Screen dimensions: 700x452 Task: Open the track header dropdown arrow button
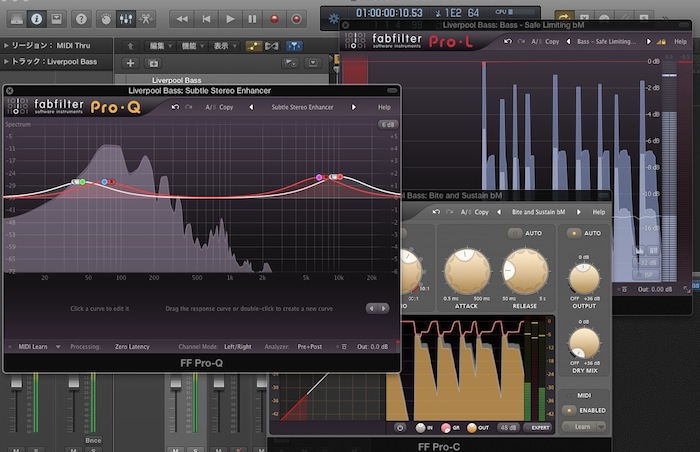[x=313, y=63]
